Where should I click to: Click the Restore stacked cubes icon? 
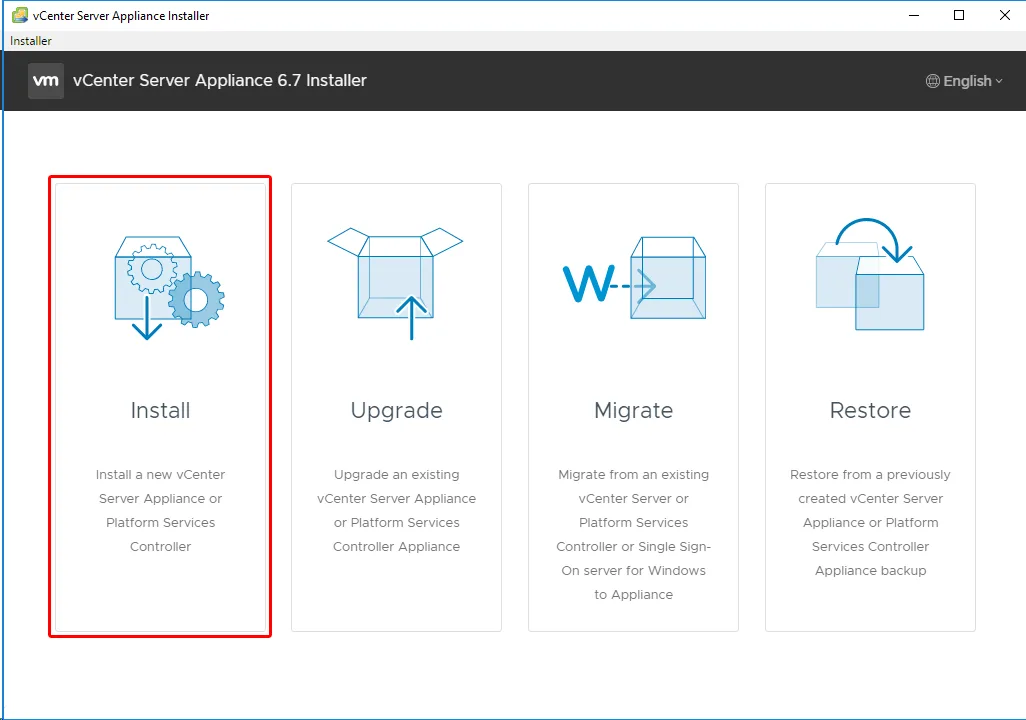[x=870, y=274]
